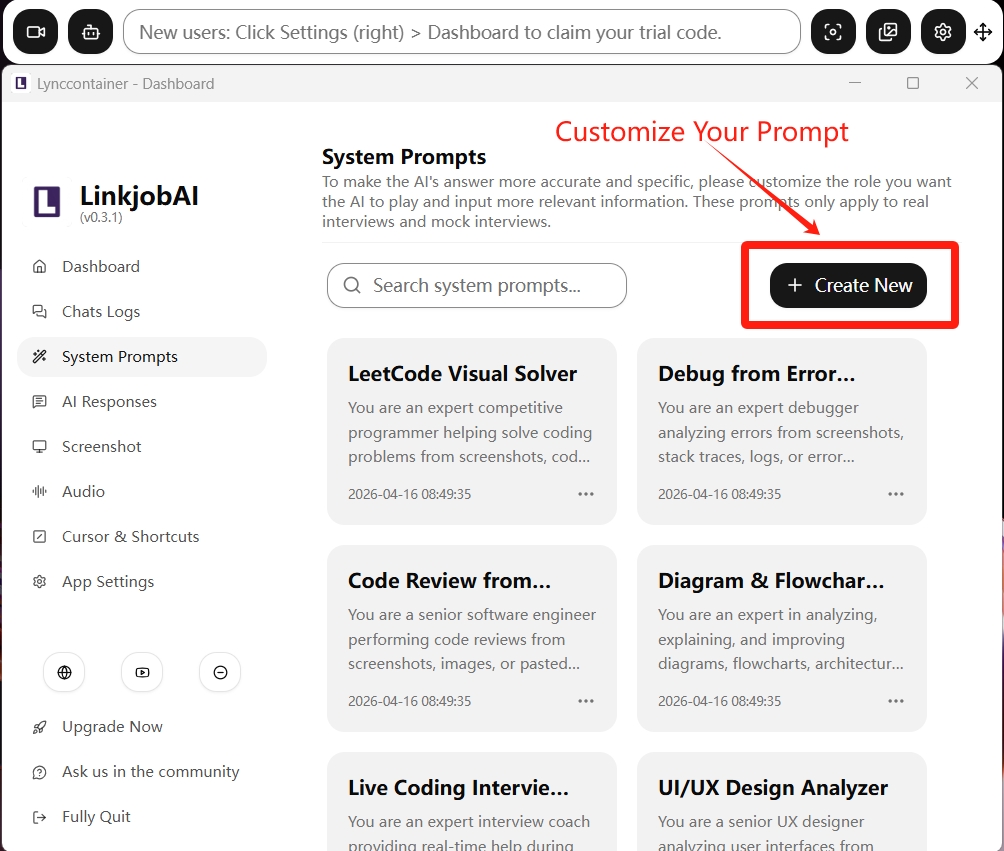Click the move arrows drag icon

click(x=983, y=31)
